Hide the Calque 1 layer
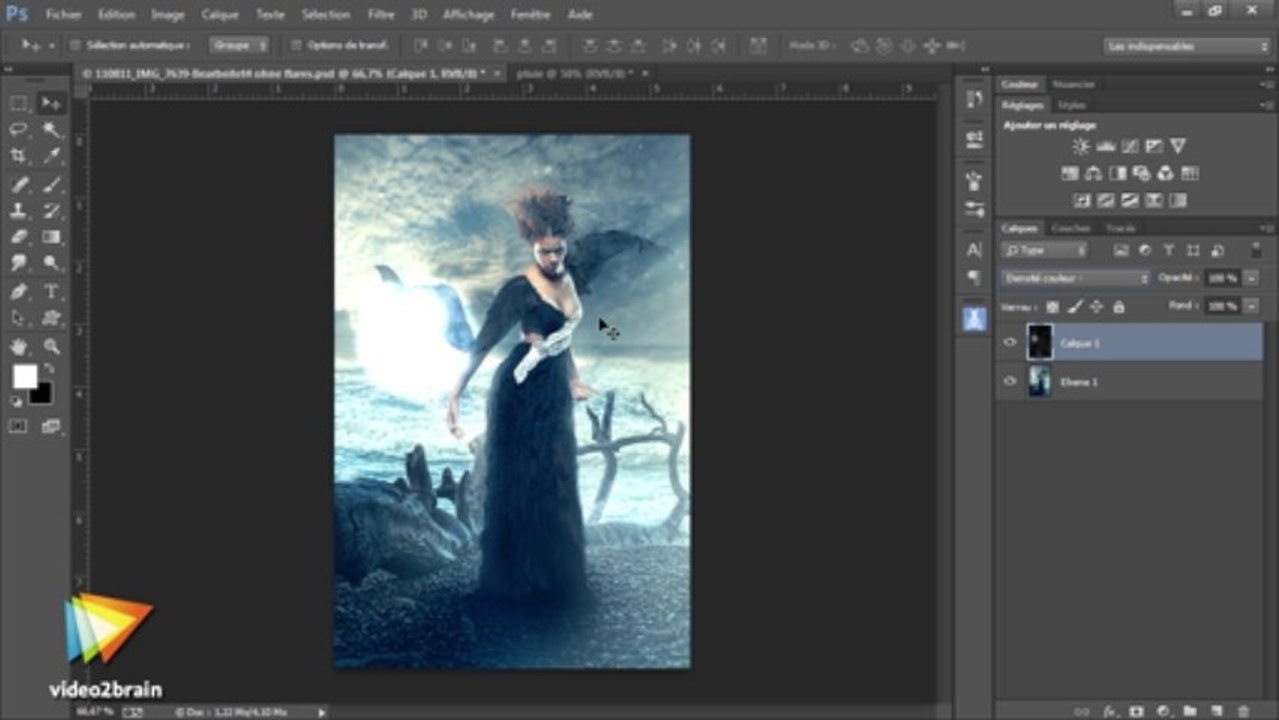 (1010, 342)
